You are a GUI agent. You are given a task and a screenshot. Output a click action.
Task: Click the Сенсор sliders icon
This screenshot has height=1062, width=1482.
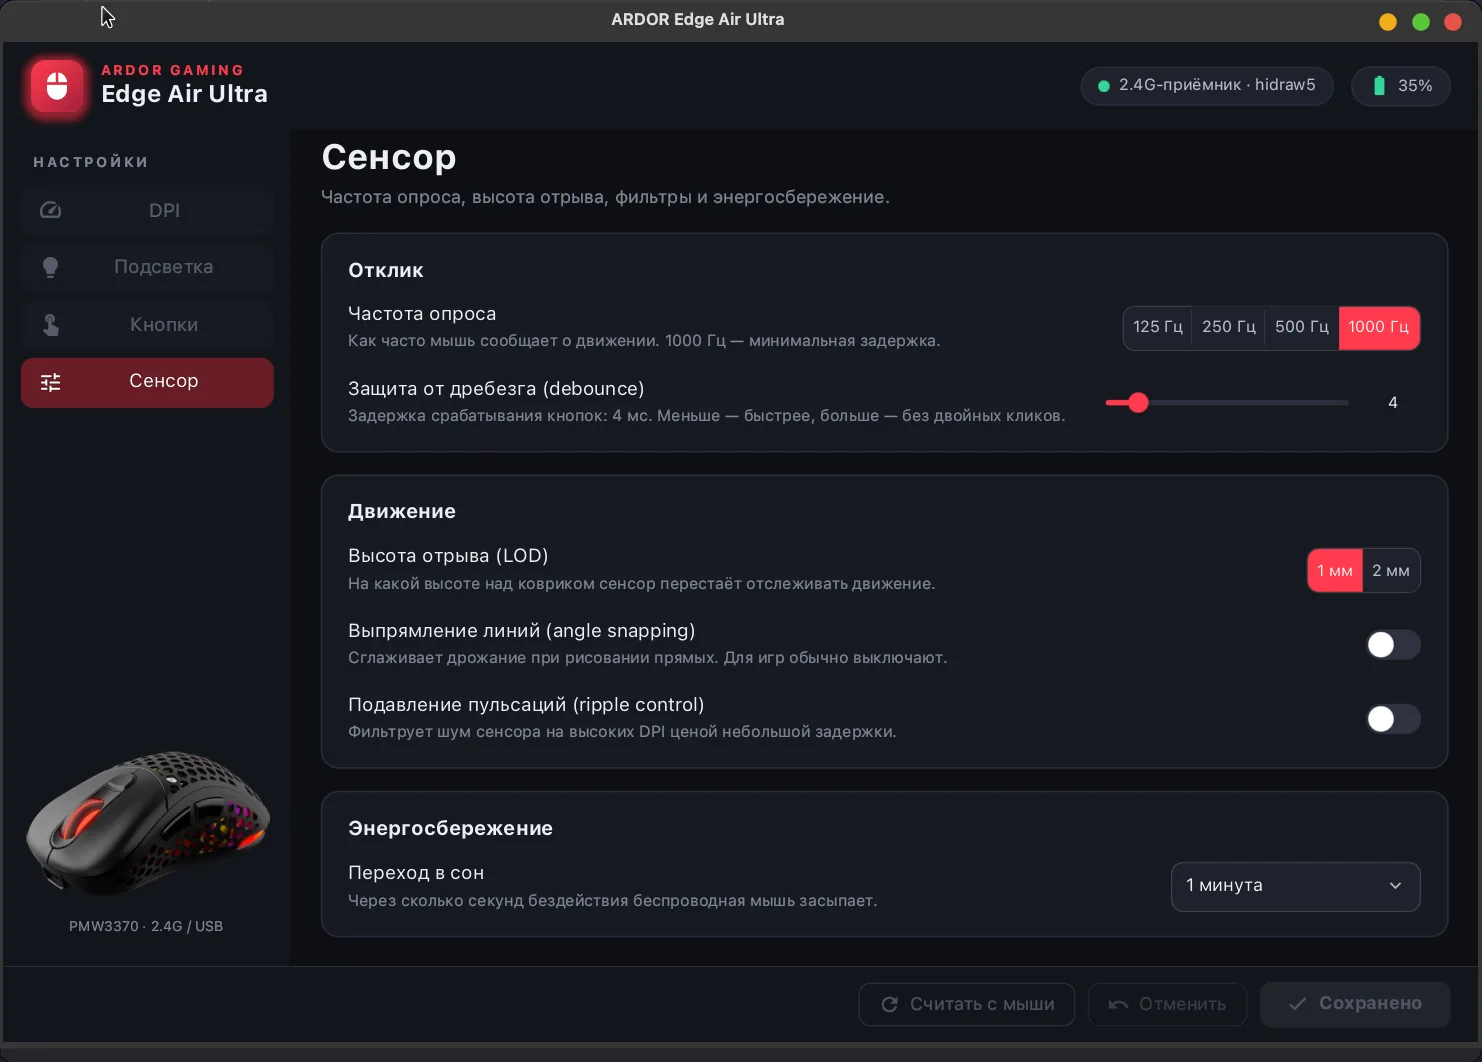click(51, 382)
